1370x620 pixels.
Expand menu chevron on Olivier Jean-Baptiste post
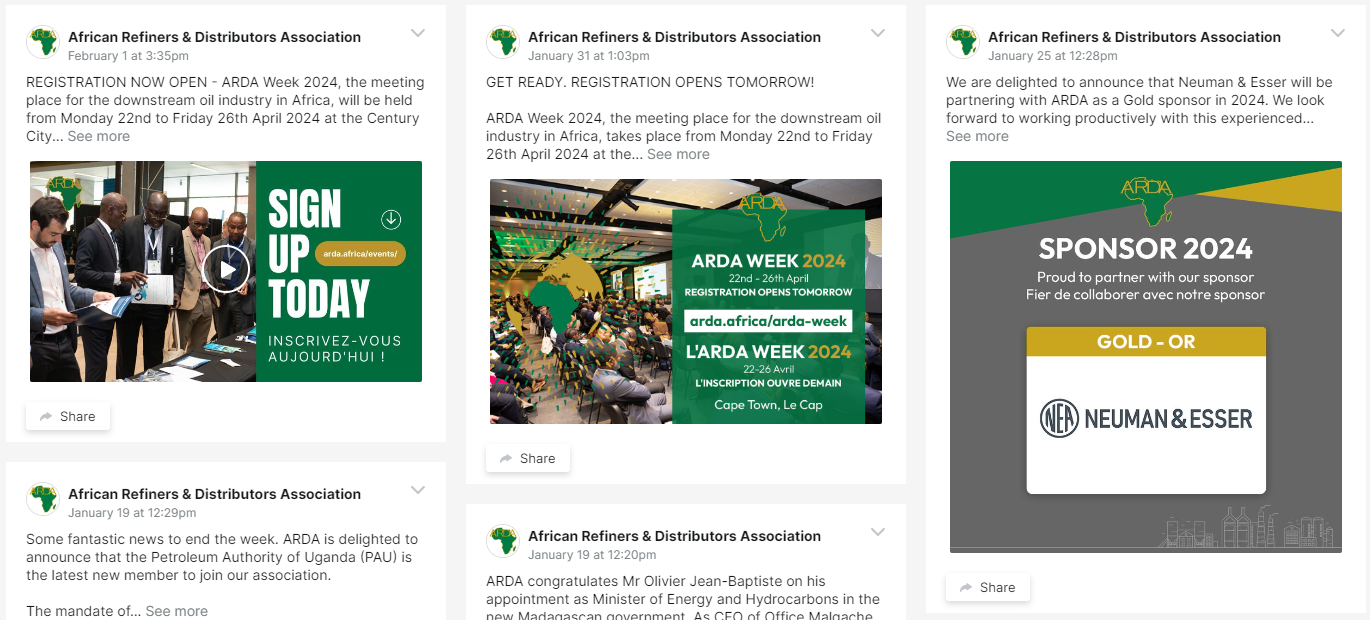click(x=878, y=532)
